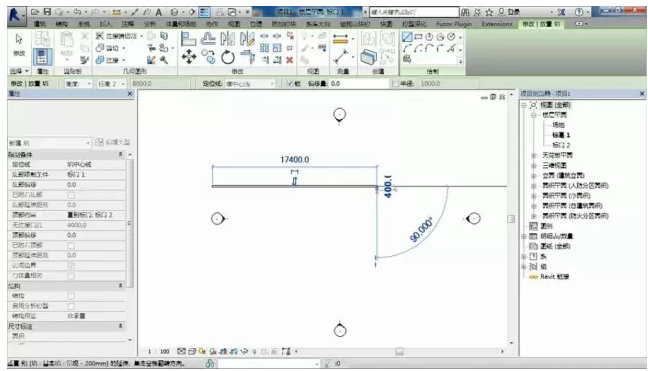The width and height of the screenshot is (648, 371).
Task: Open the Analyze ribbon tab
Action: pyautogui.click(x=150, y=24)
